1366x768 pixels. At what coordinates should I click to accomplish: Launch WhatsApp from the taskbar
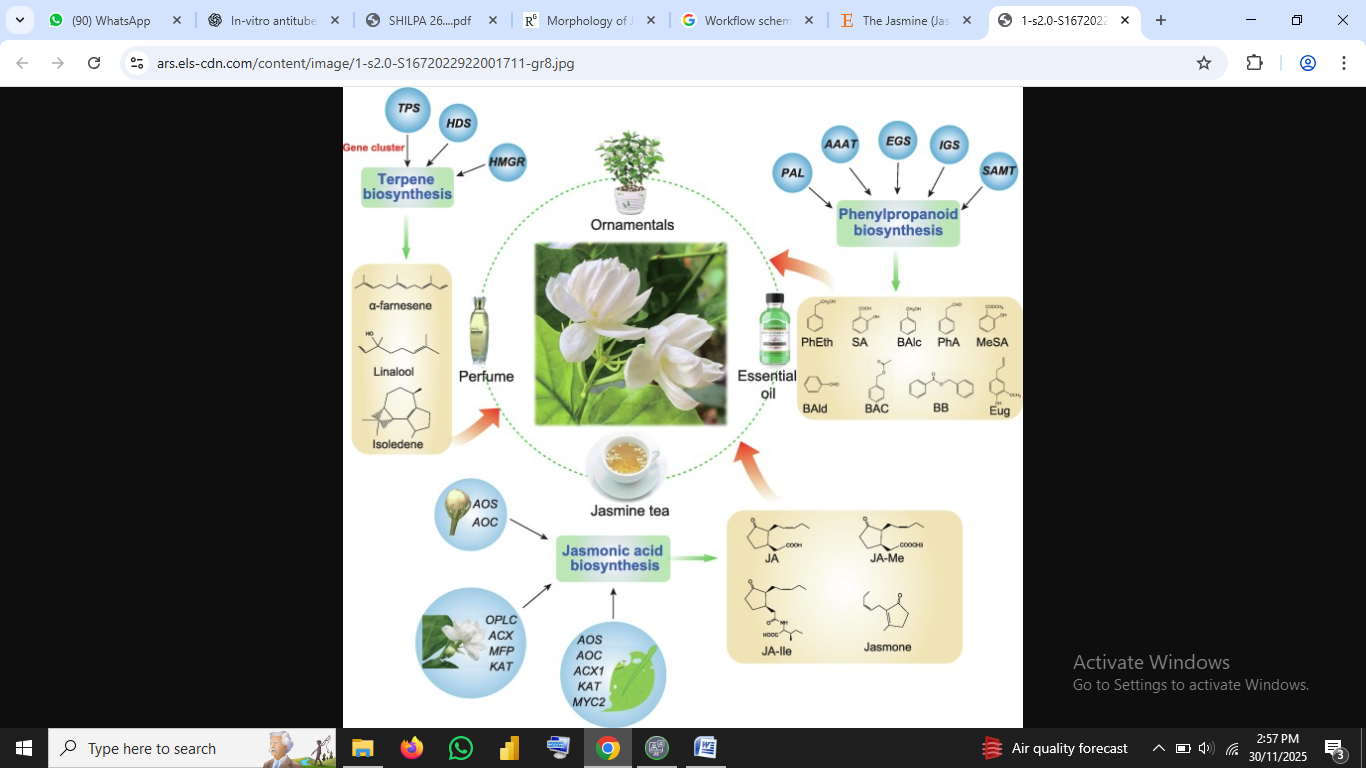click(x=460, y=748)
